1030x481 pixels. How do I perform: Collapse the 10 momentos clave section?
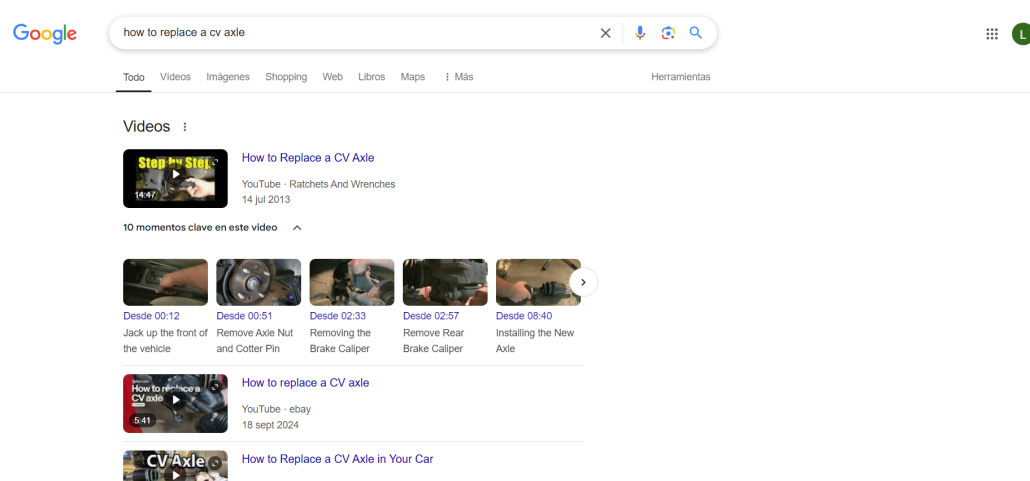click(x=297, y=228)
